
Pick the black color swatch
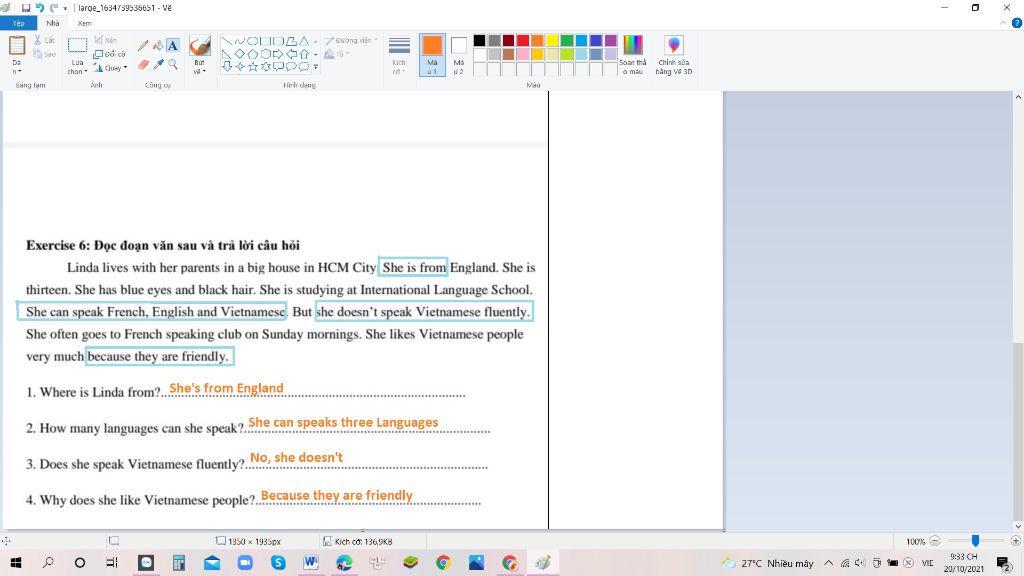click(479, 40)
